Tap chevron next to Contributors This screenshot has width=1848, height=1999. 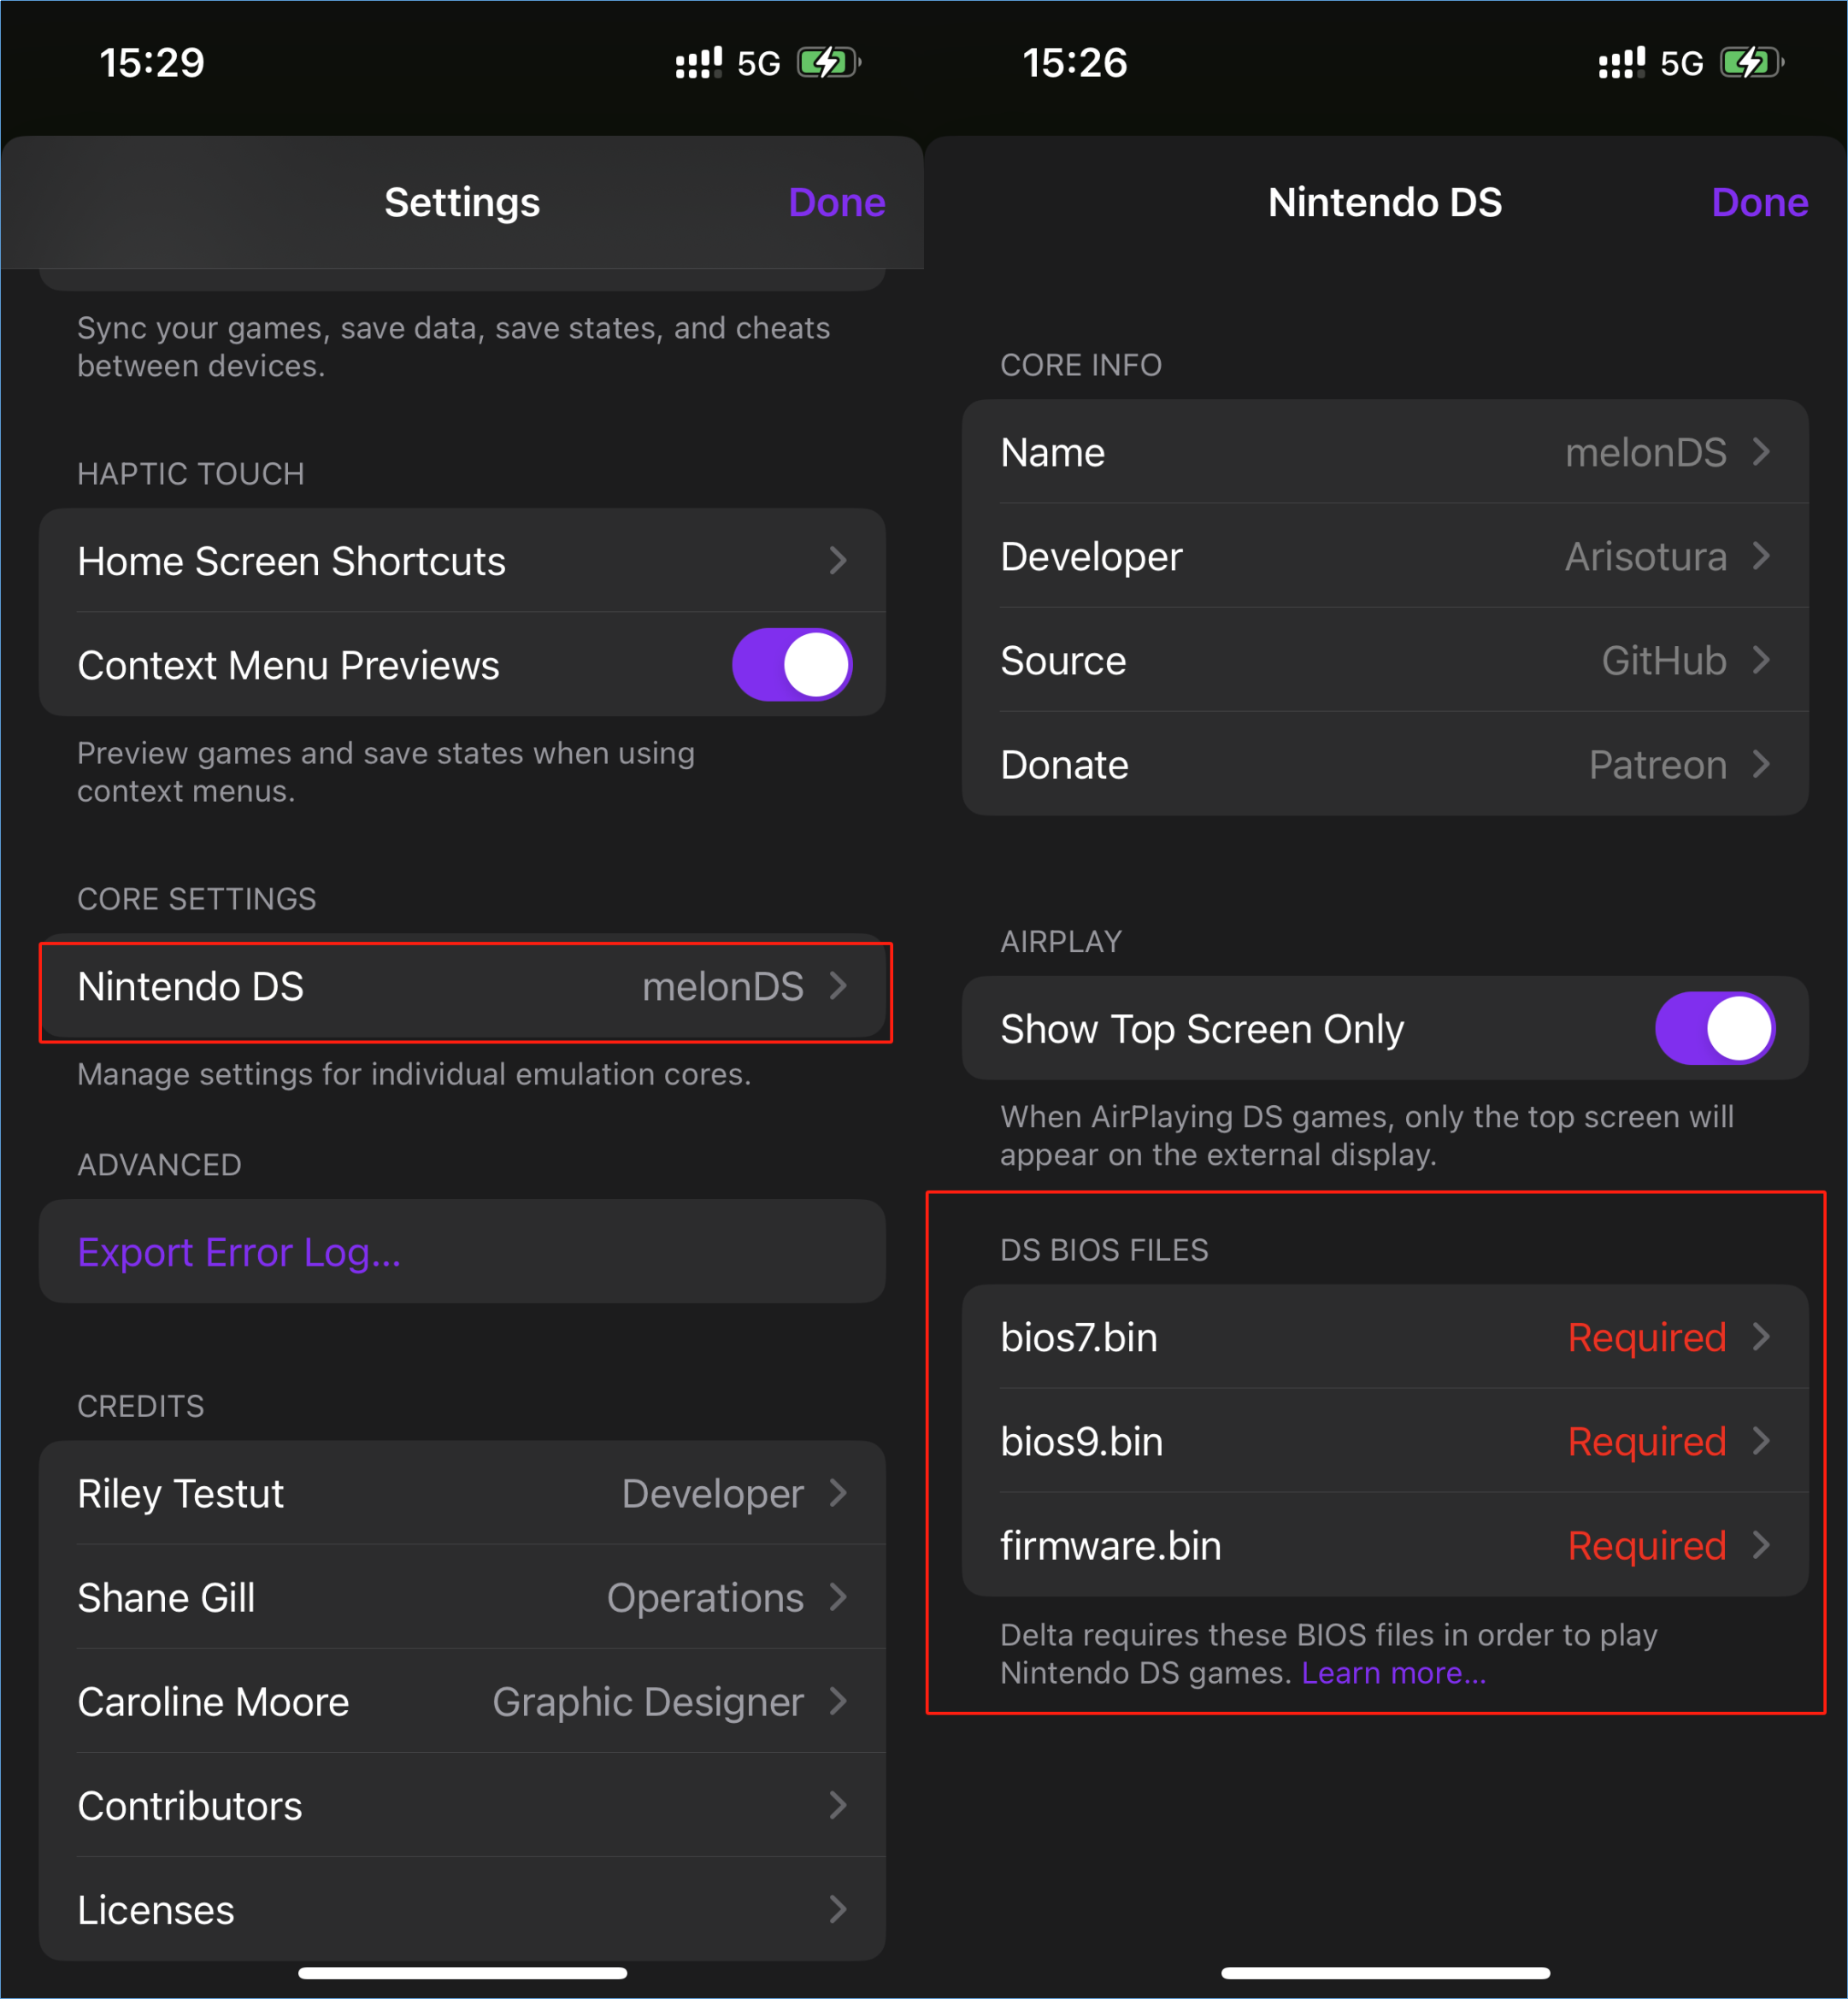tap(838, 1806)
